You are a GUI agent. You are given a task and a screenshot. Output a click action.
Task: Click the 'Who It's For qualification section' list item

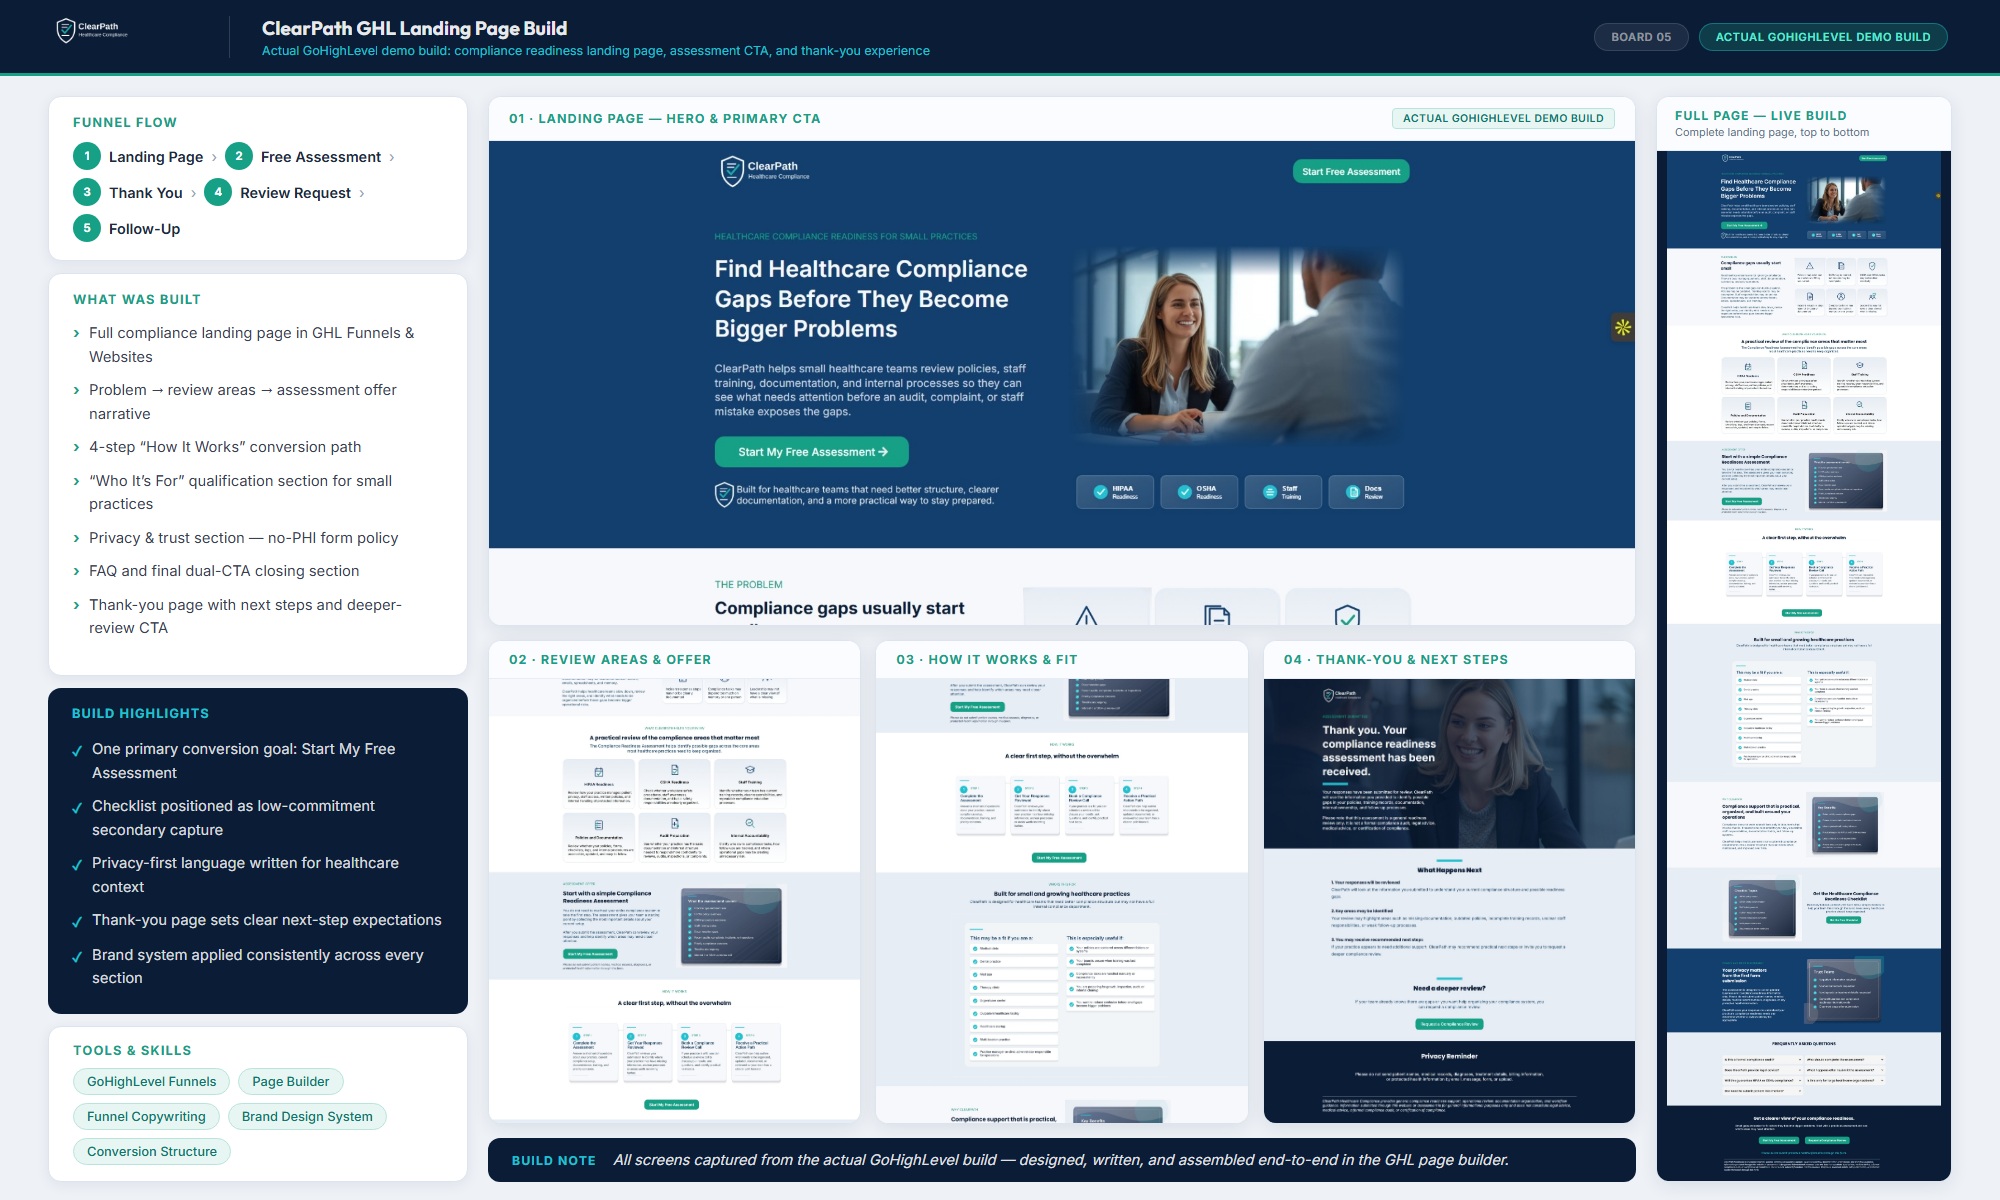240,492
